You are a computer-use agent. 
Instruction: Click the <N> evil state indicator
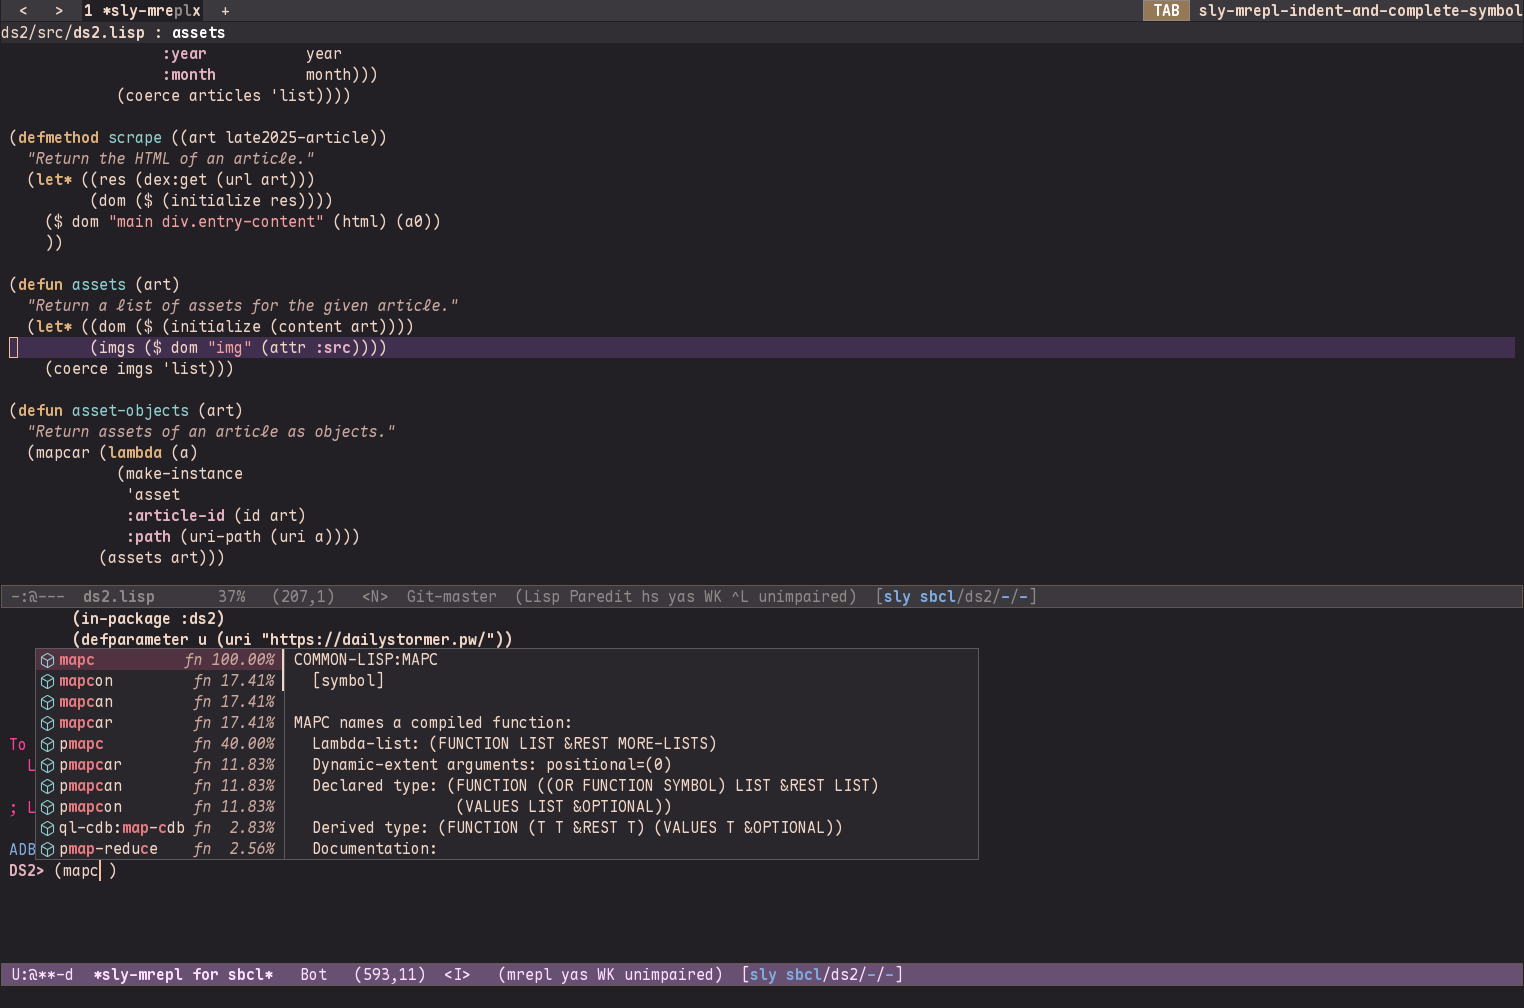[375, 597]
